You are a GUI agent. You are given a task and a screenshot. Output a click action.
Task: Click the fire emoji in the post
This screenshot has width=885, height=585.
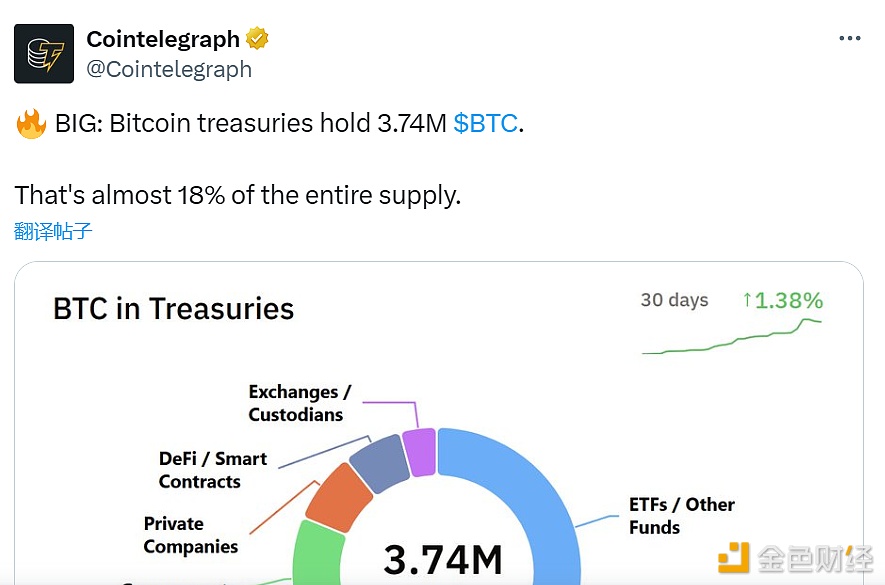31,124
